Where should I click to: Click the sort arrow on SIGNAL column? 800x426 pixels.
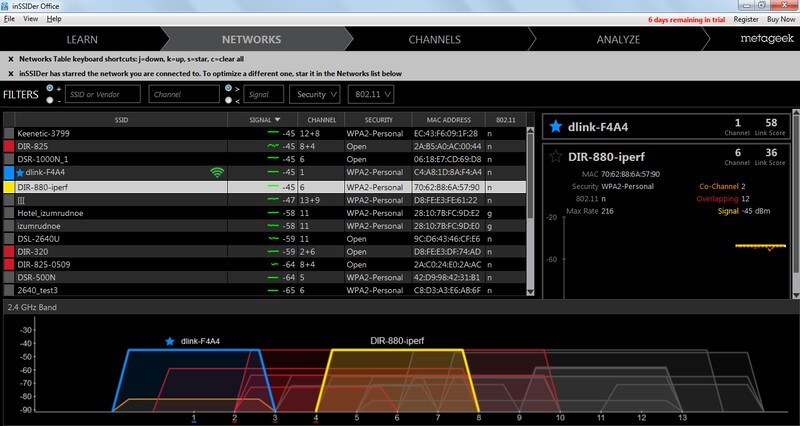point(278,120)
